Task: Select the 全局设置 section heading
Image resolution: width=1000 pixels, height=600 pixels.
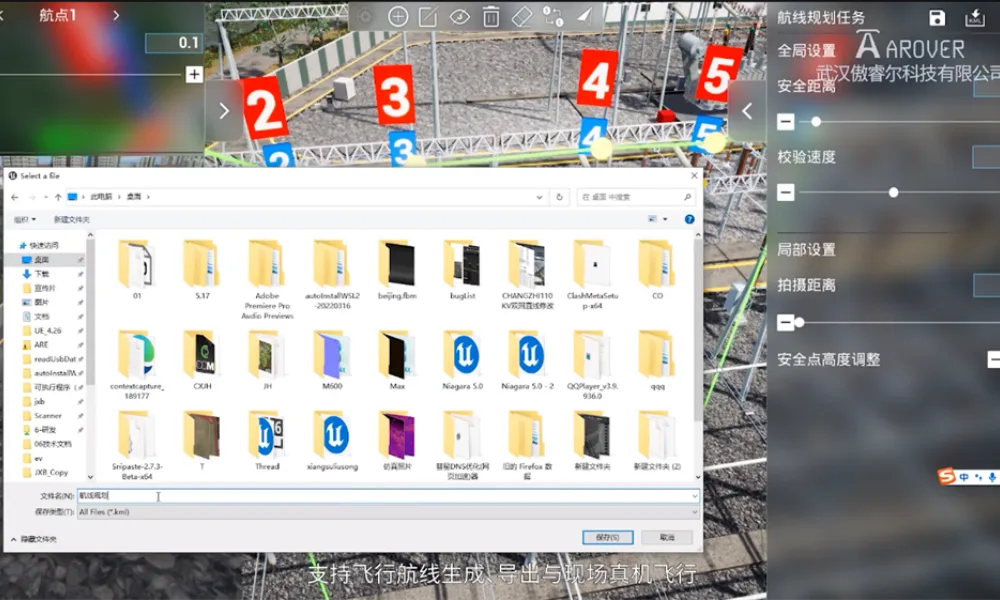Action: [806, 50]
